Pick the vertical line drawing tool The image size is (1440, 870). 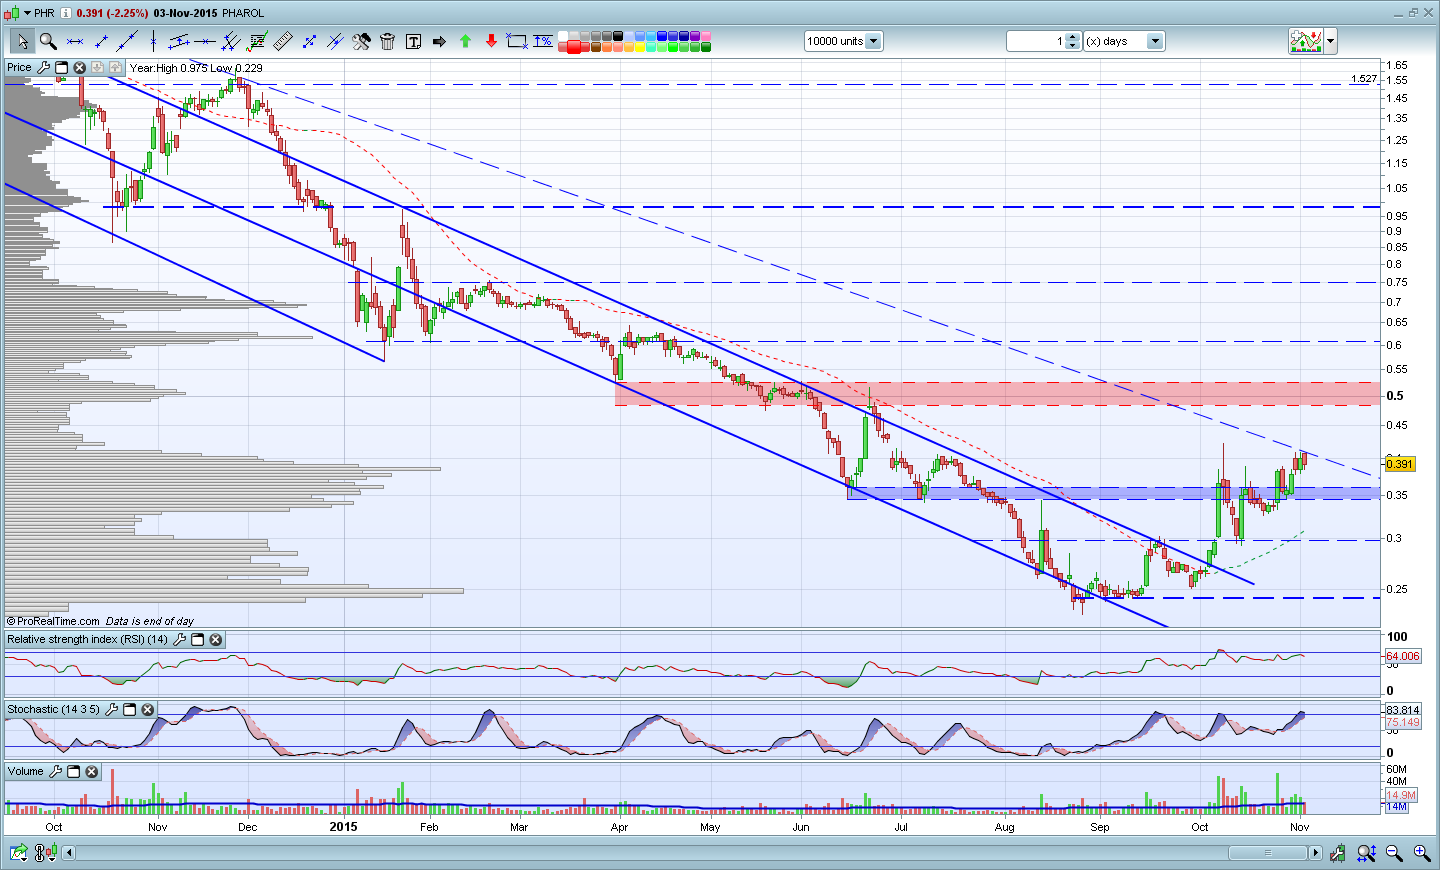[153, 41]
